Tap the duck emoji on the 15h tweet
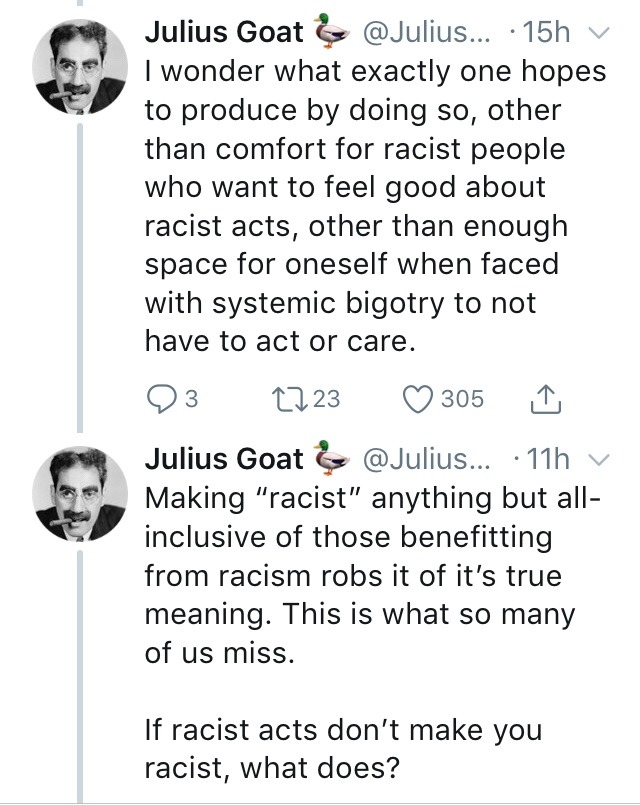 [x=331, y=33]
